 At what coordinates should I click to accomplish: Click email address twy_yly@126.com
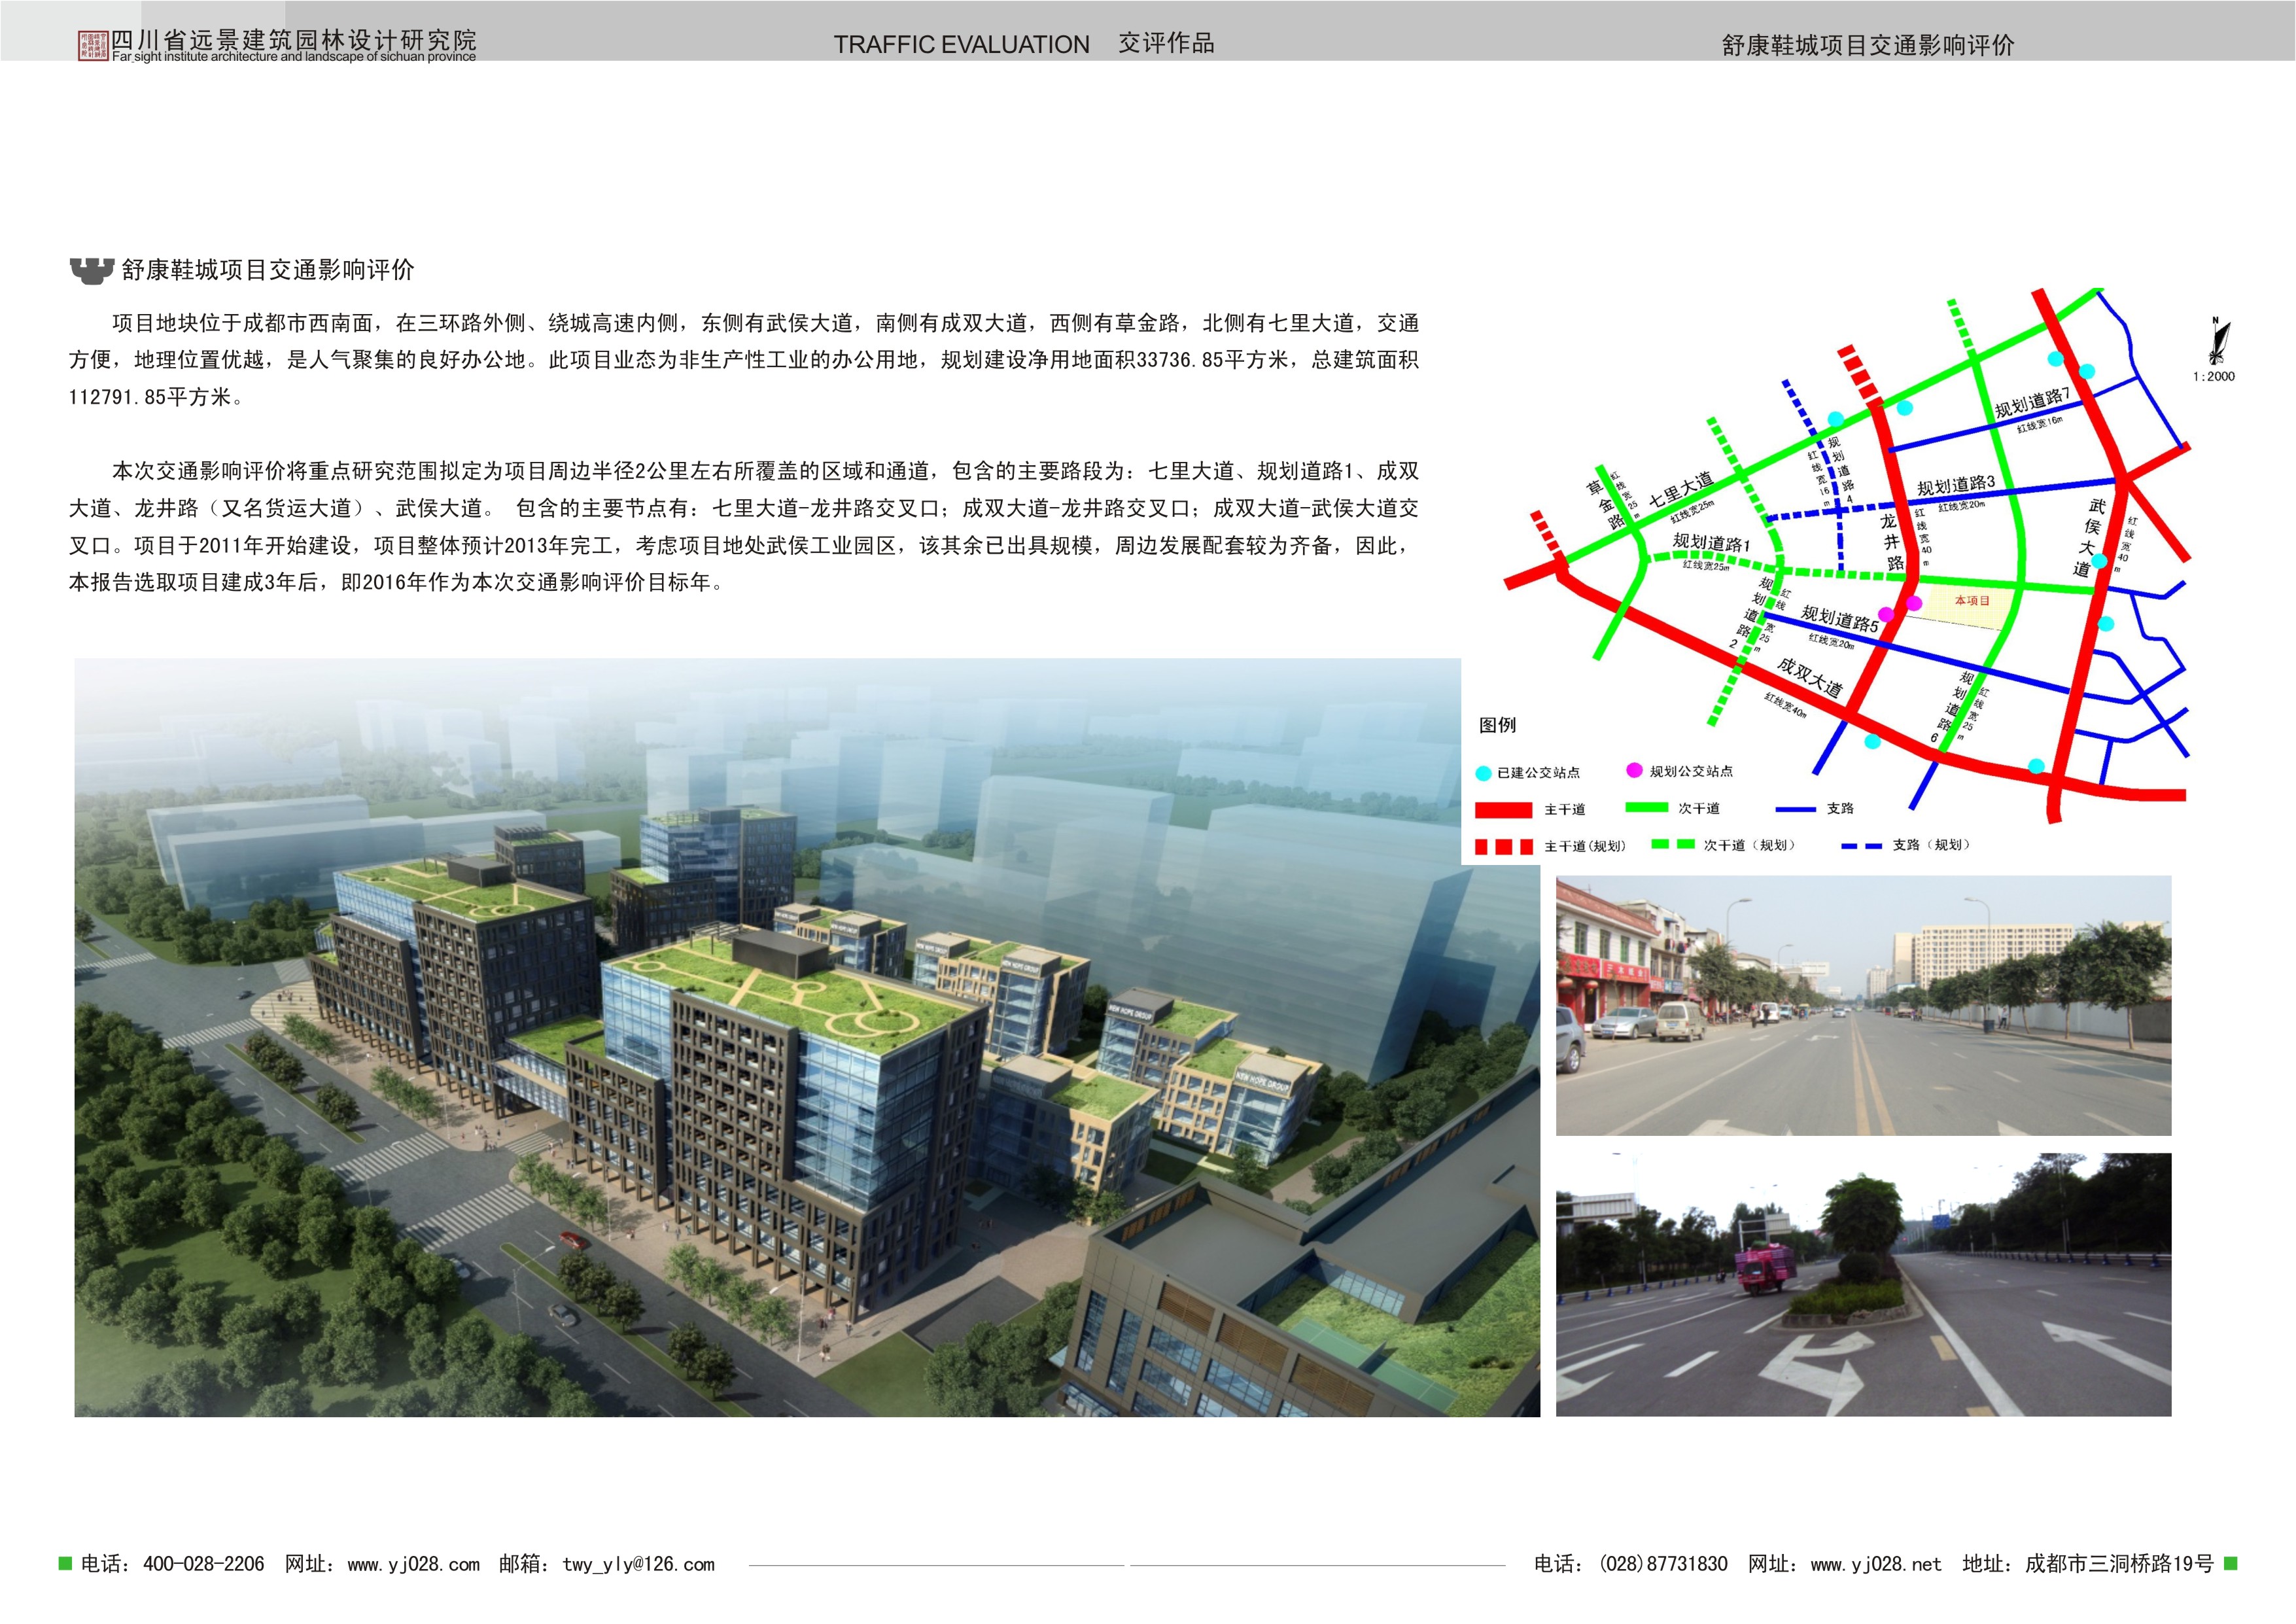click(638, 1564)
